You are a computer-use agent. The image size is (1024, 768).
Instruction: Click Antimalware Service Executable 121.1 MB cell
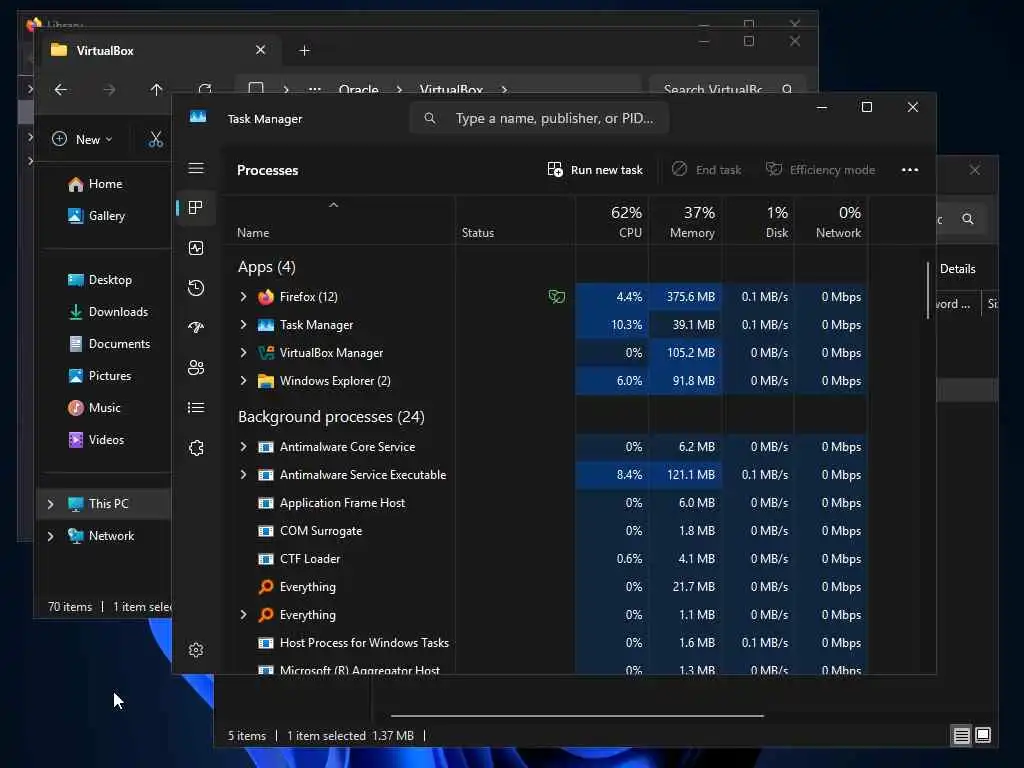point(685,475)
